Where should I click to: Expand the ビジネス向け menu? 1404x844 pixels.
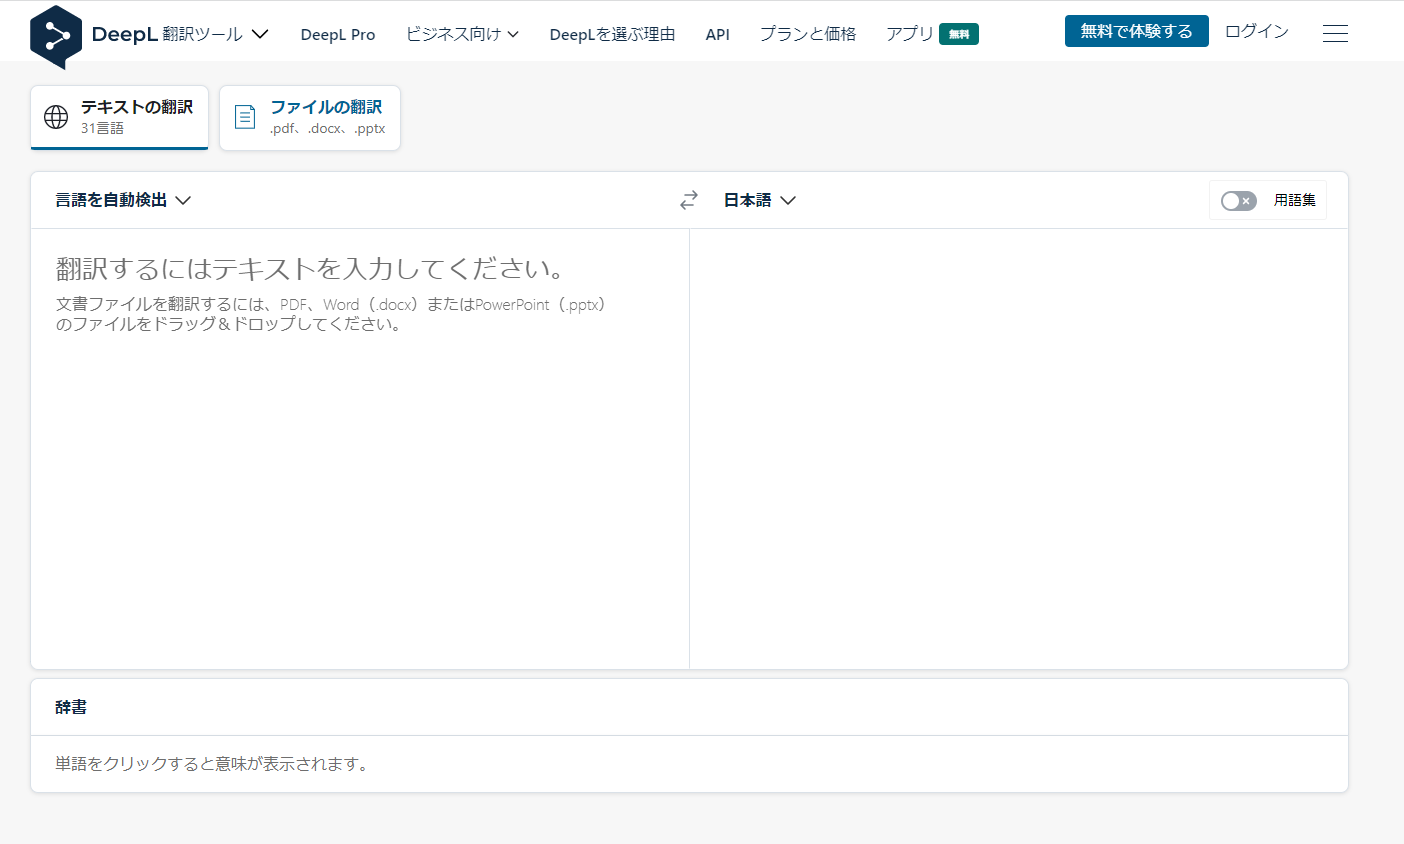coord(462,33)
